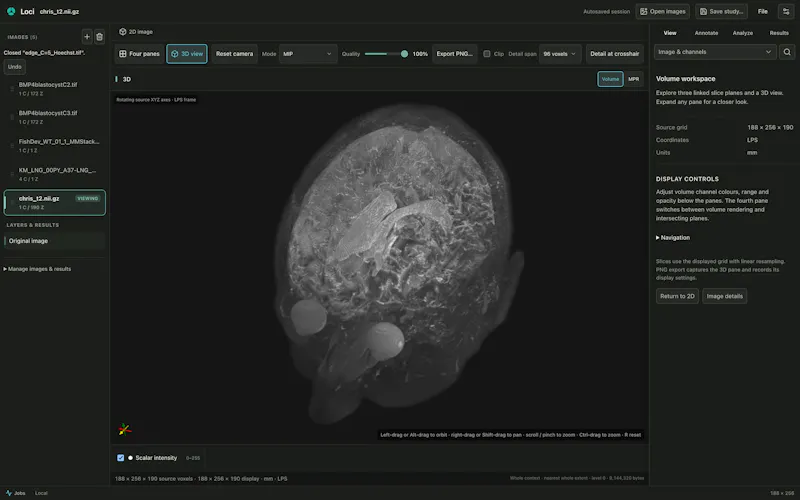Open the File menu
Viewport: 800px width, 500px height.
click(763, 11)
